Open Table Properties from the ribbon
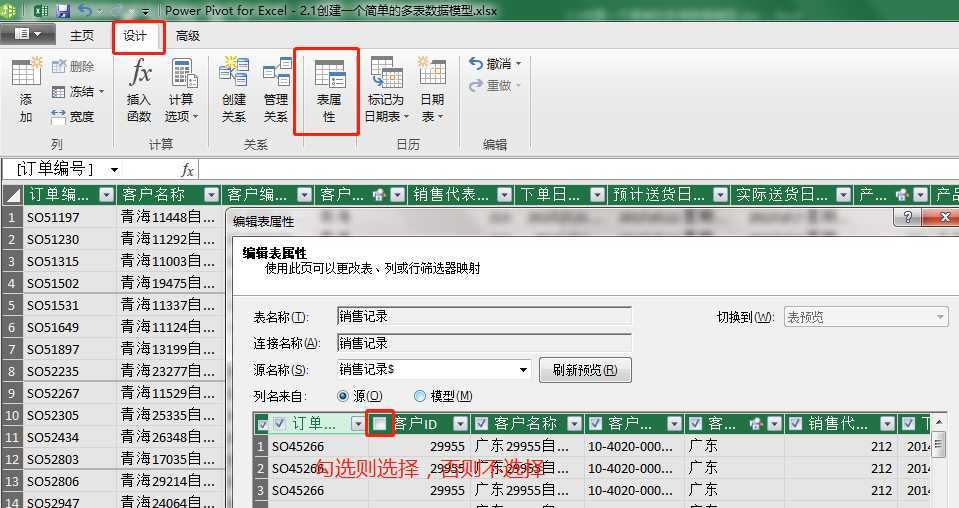This screenshot has height=508, width=959. coord(329,90)
